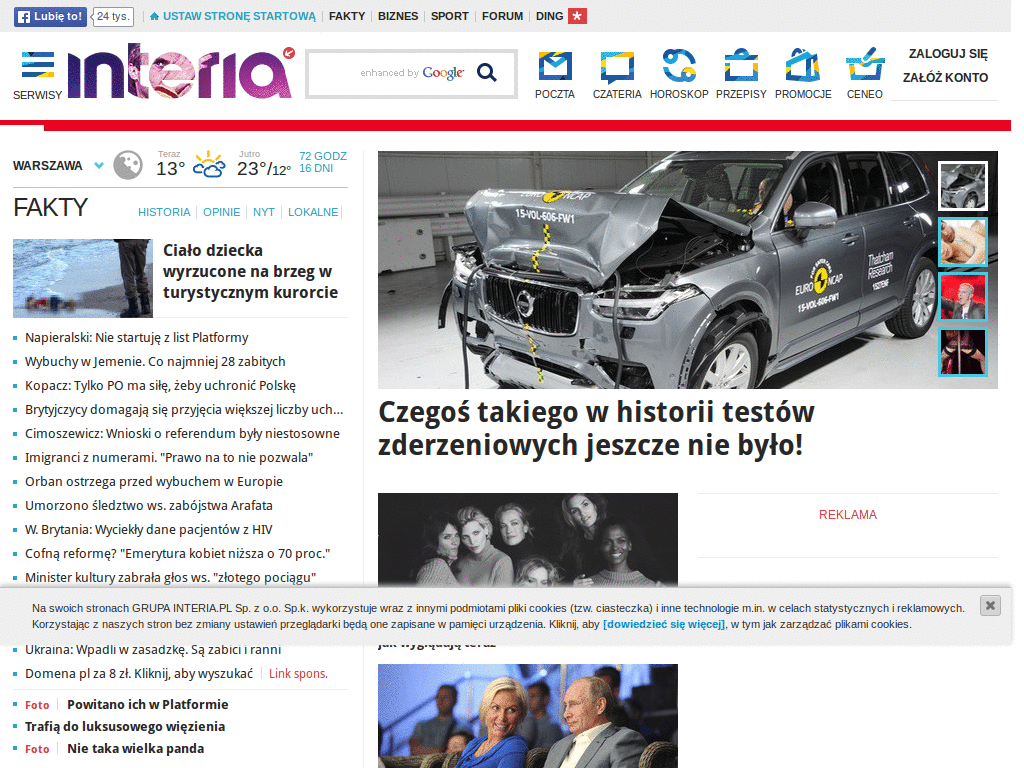Click ZALOGUJ SIĘ link
This screenshot has width=1024, height=768.
(948, 54)
